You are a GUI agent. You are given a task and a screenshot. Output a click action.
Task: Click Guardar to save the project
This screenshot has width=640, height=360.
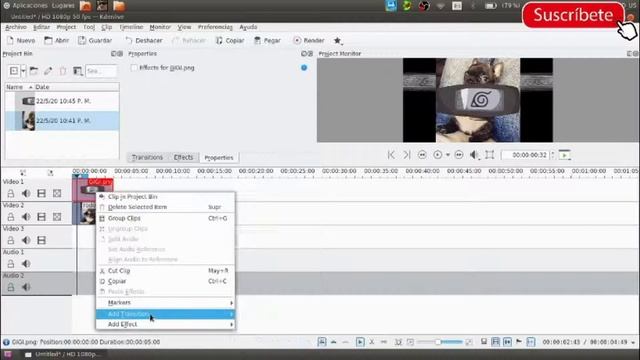pyautogui.click(x=95, y=40)
